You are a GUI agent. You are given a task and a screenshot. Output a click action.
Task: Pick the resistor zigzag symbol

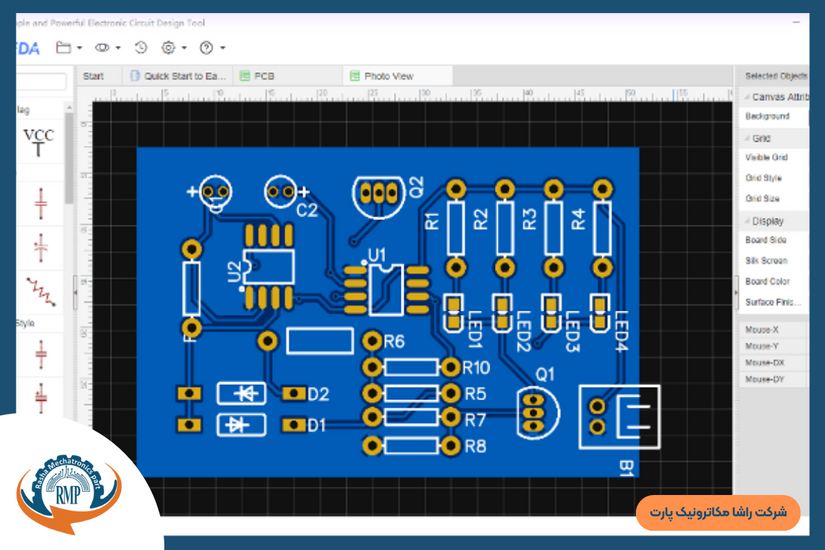coord(41,290)
